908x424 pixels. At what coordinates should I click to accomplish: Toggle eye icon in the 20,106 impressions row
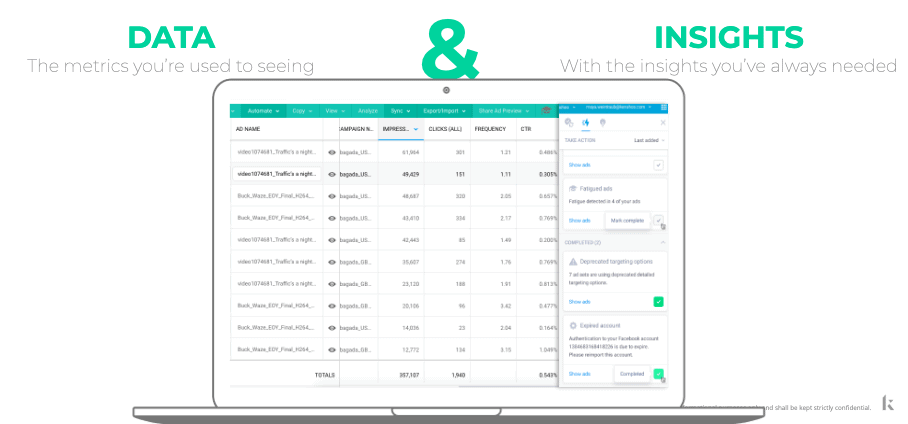pos(332,306)
